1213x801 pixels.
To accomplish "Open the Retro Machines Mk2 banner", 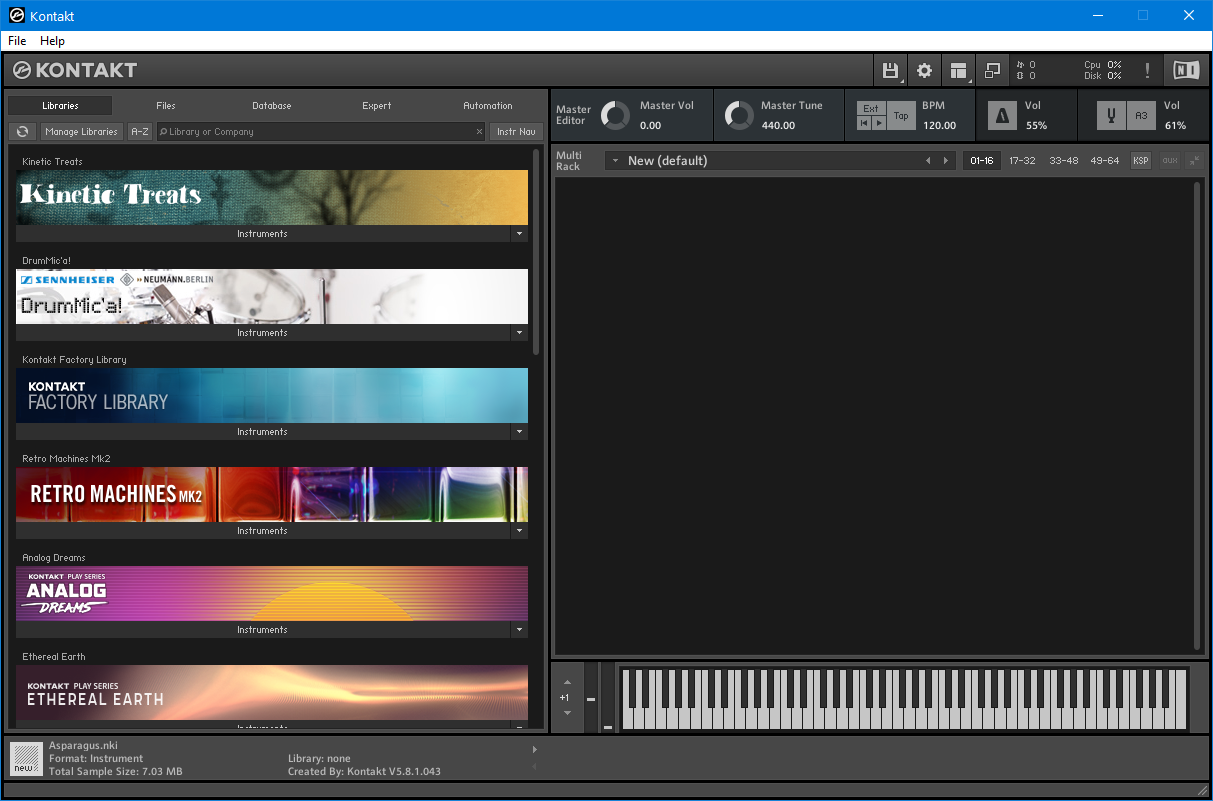I will click(x=272, y=494).
